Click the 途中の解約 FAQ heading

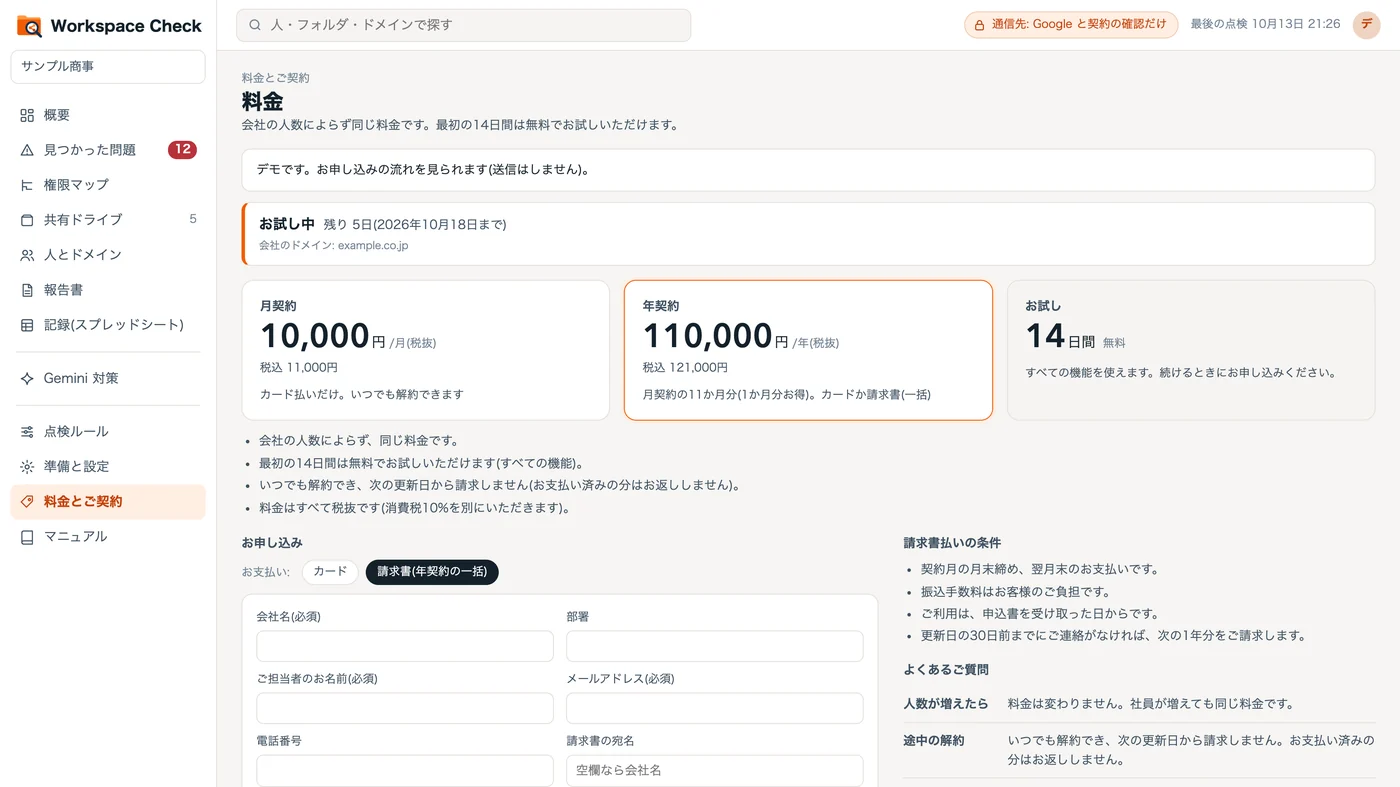[x=934, y=741]
